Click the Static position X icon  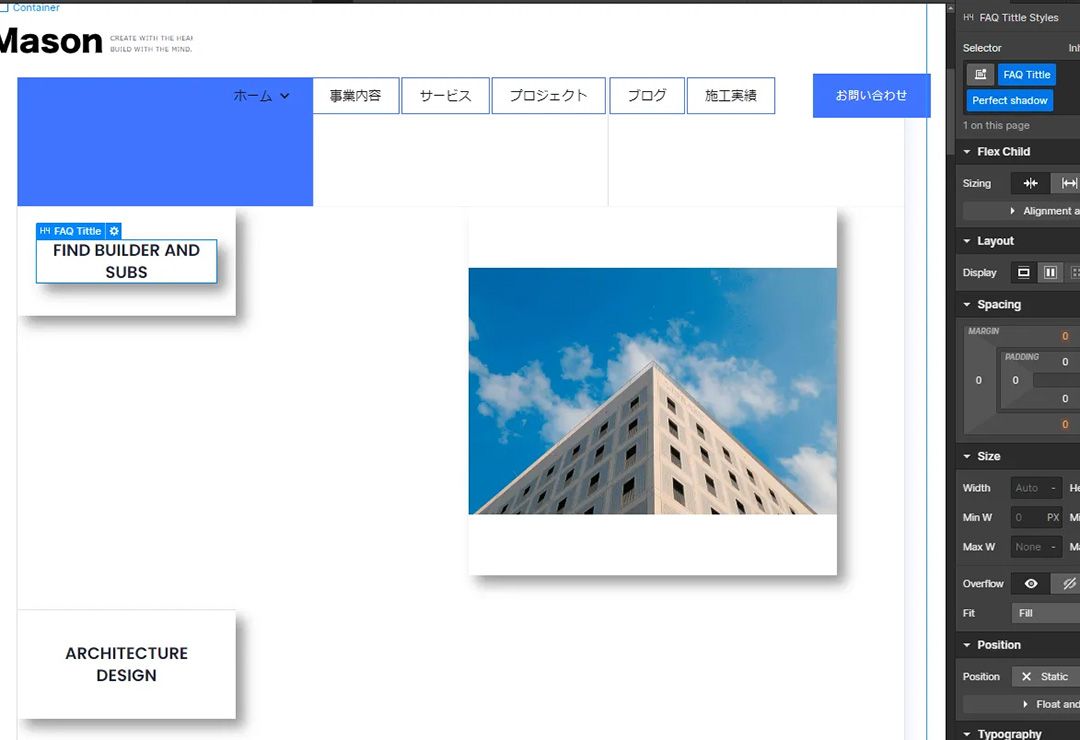1026,677
